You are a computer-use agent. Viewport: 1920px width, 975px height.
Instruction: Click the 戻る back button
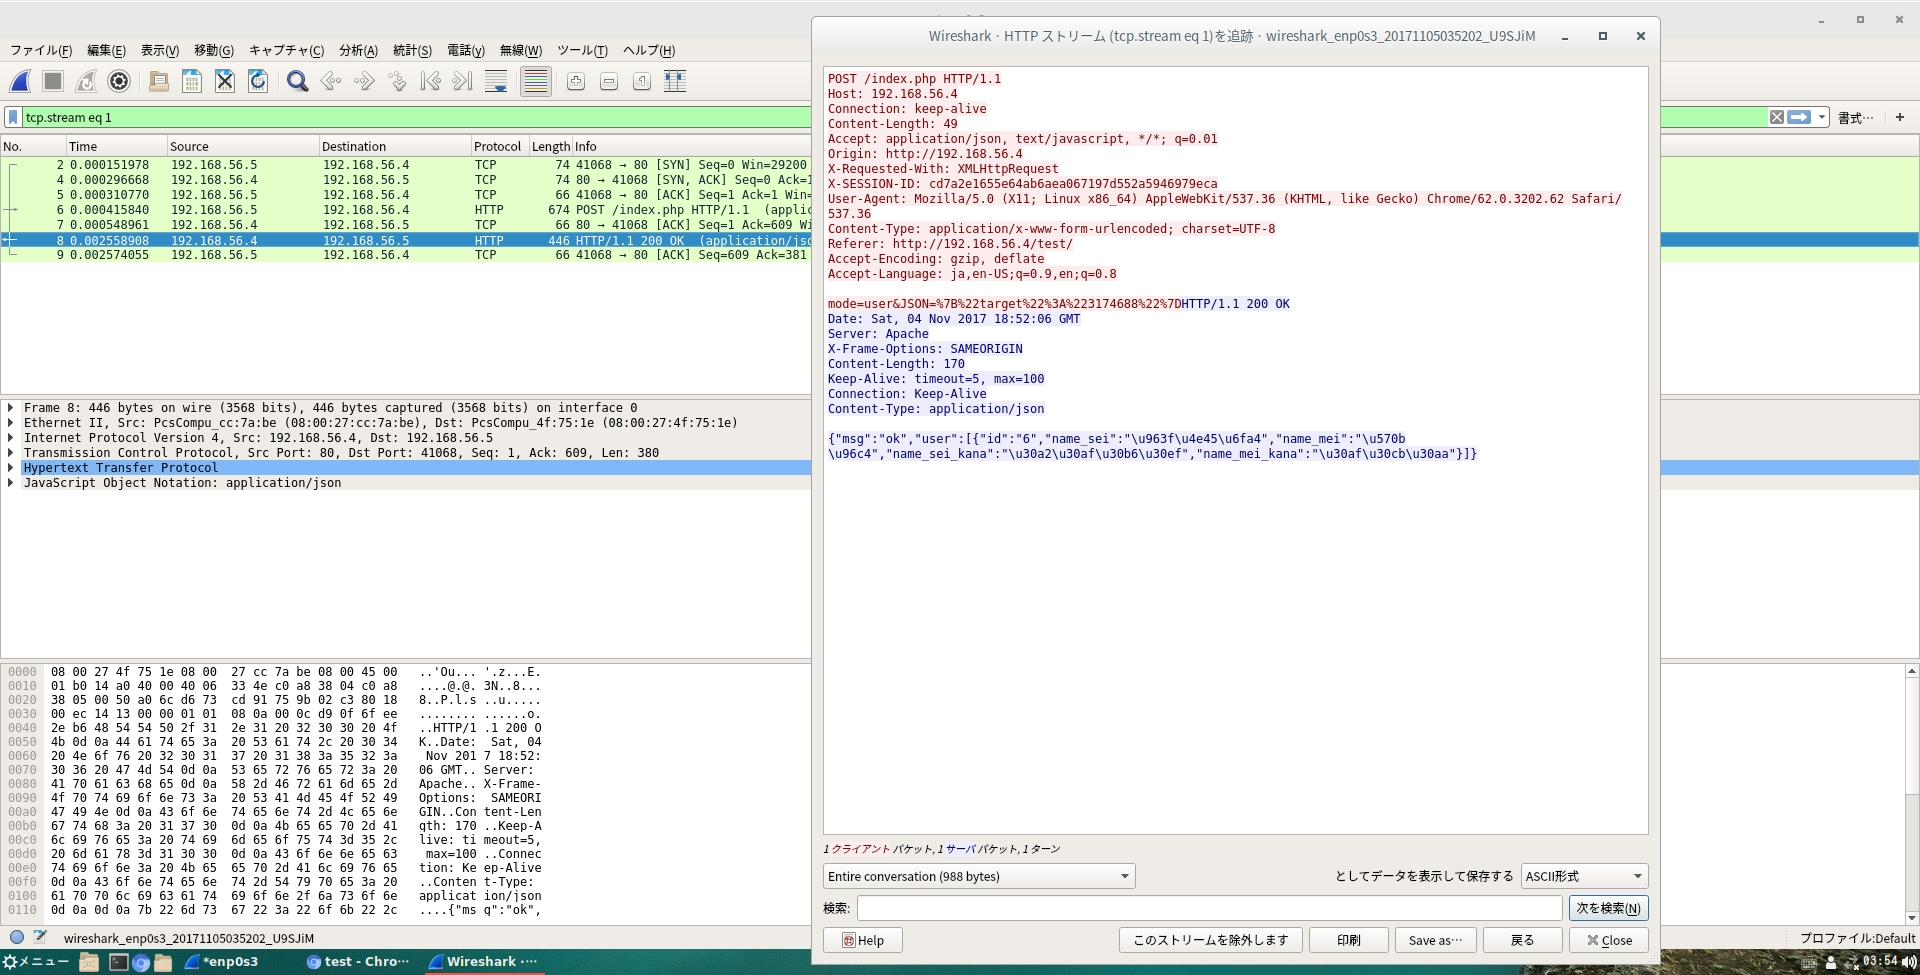click(x=1522, y=940)
